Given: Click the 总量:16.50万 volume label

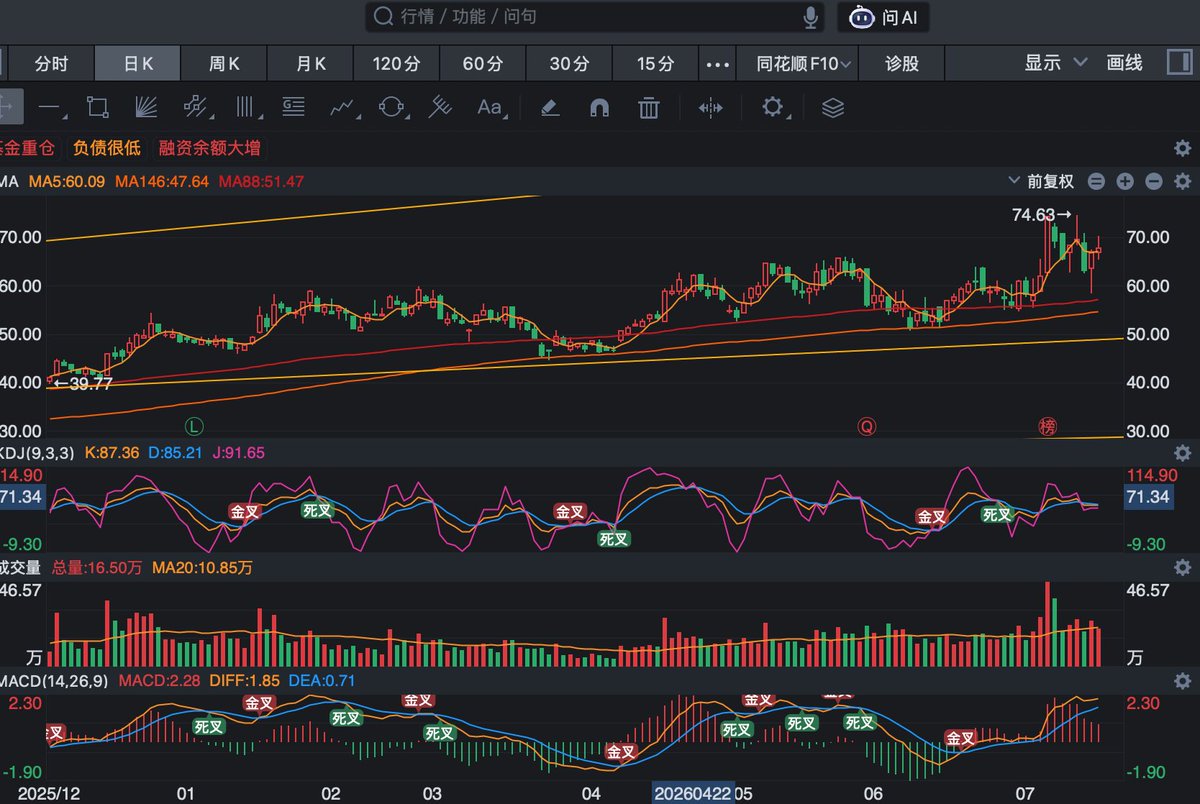Looking at the screenshot, I should [96, 568].
